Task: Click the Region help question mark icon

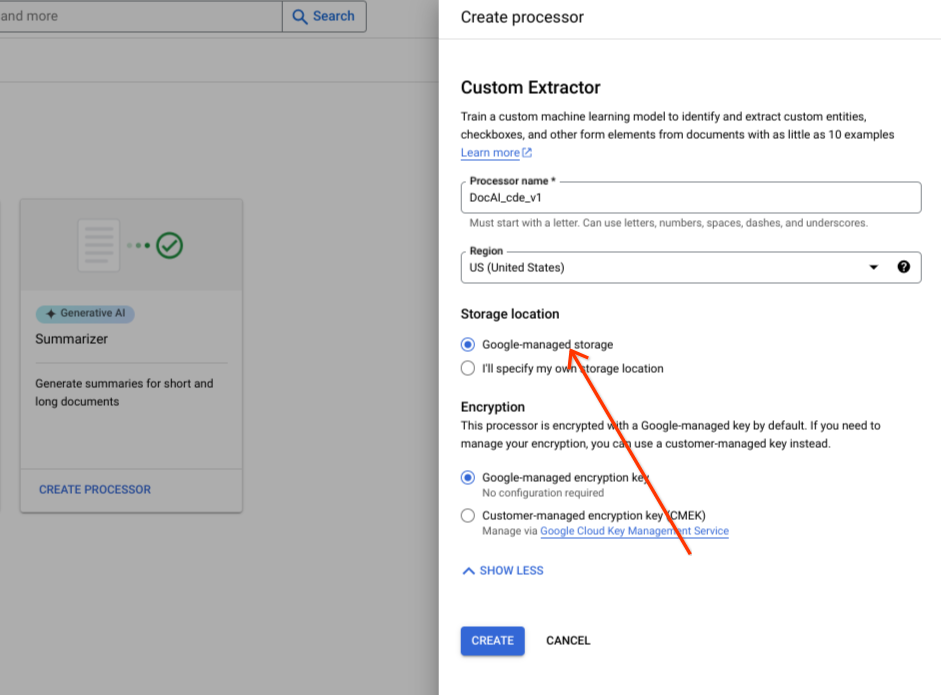Action: coord(904,267)
